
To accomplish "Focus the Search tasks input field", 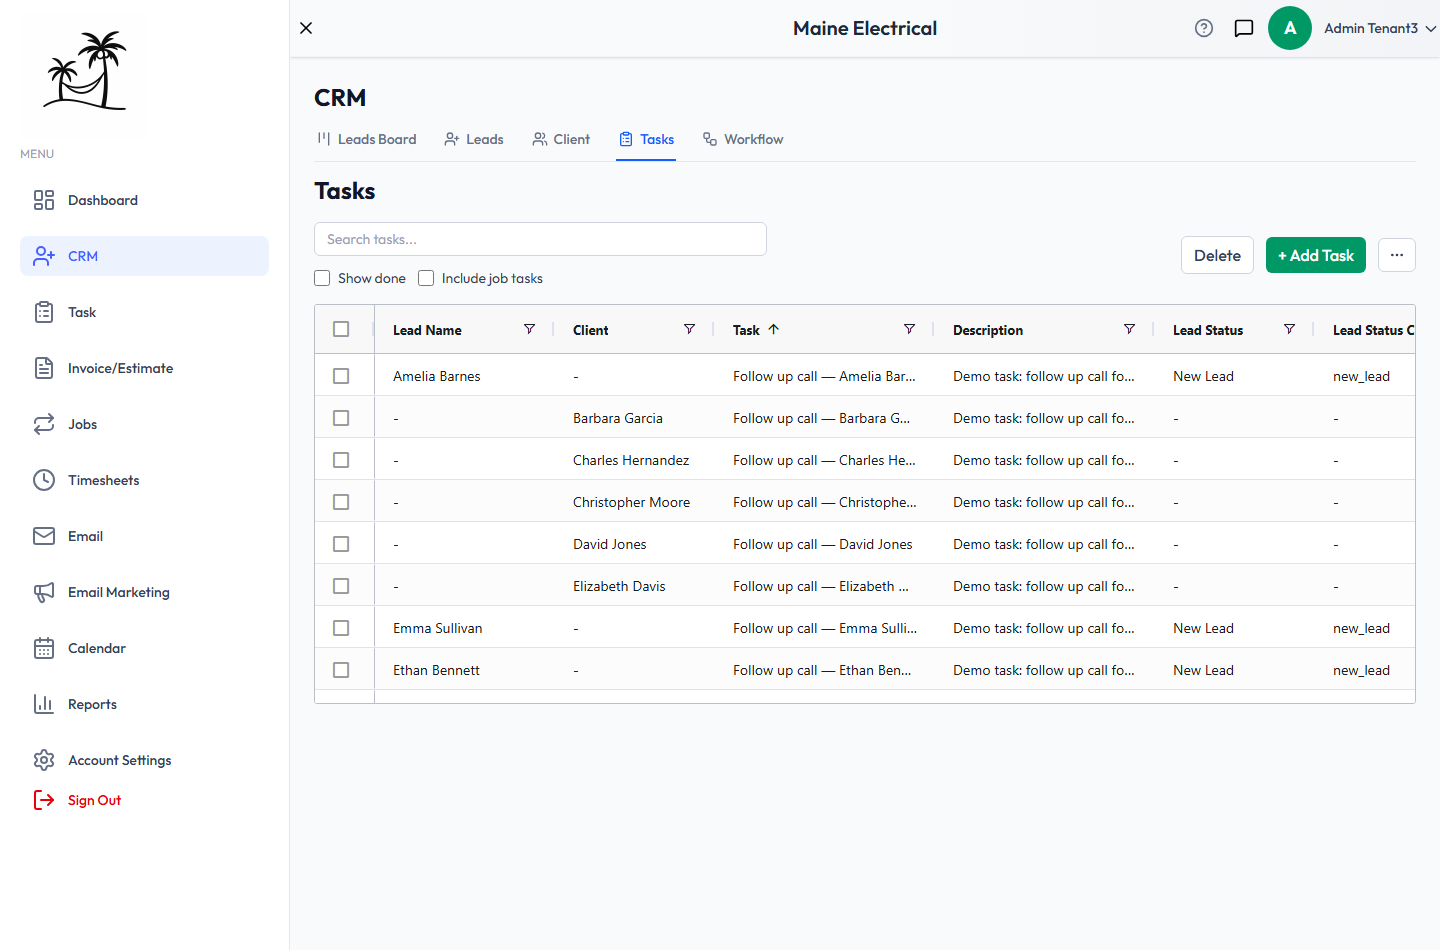I will coord(540,239).
